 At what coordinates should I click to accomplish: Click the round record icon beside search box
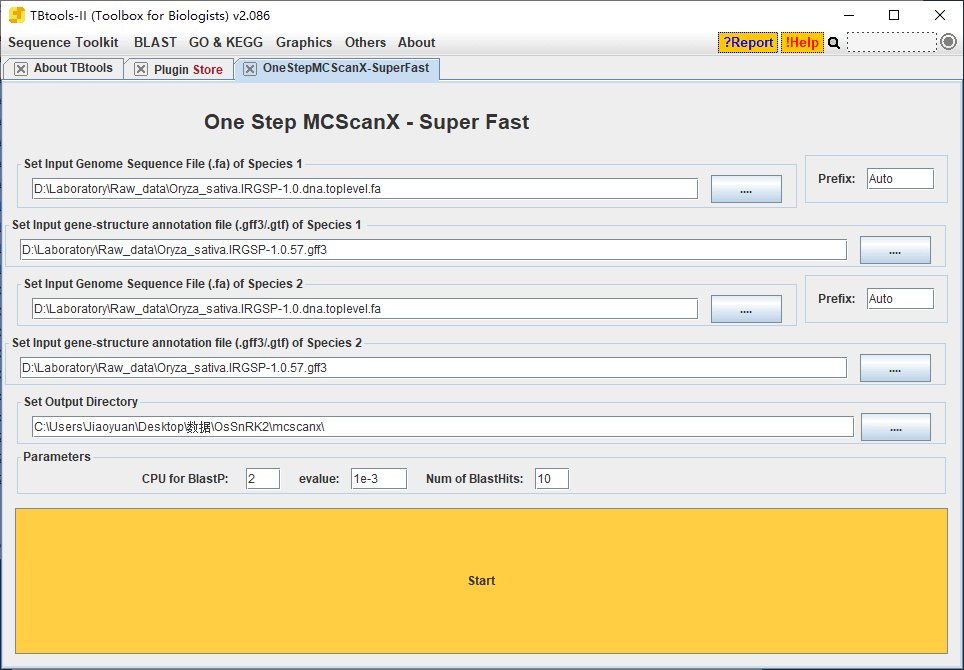[949, 42]
